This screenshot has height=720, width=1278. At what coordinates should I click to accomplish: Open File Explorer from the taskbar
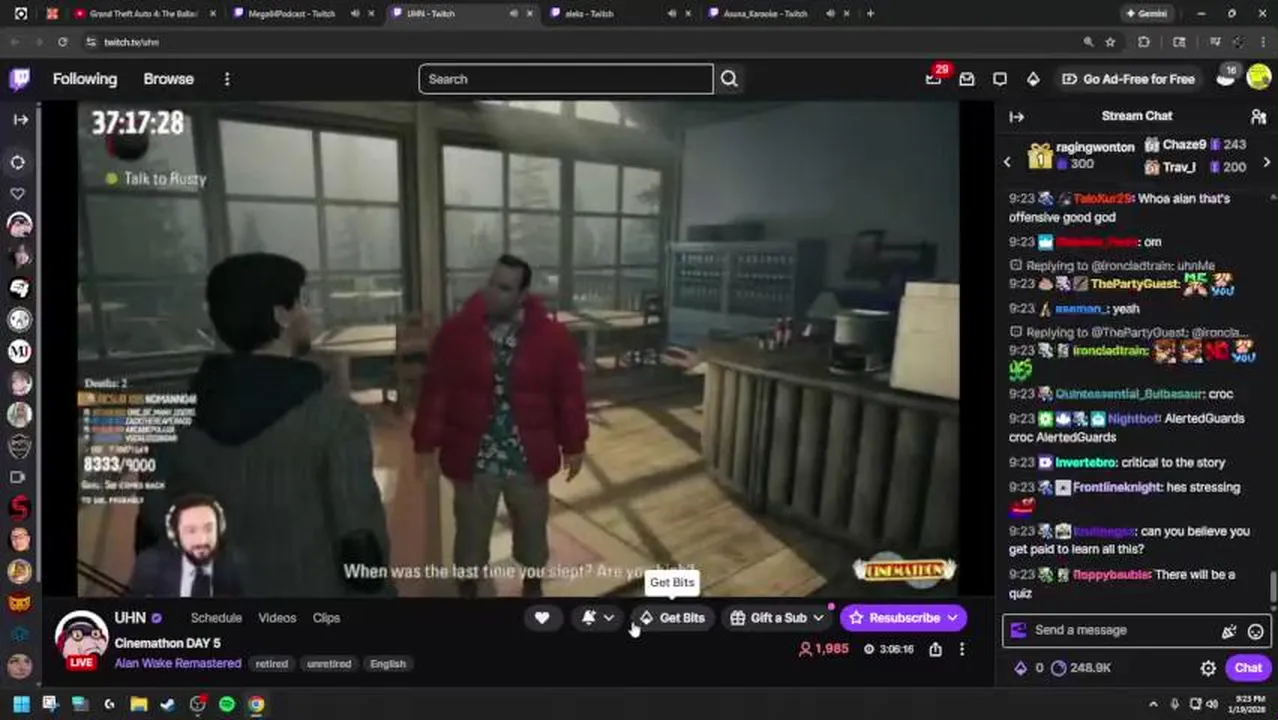pyautogui.click(x=138, y=704)
